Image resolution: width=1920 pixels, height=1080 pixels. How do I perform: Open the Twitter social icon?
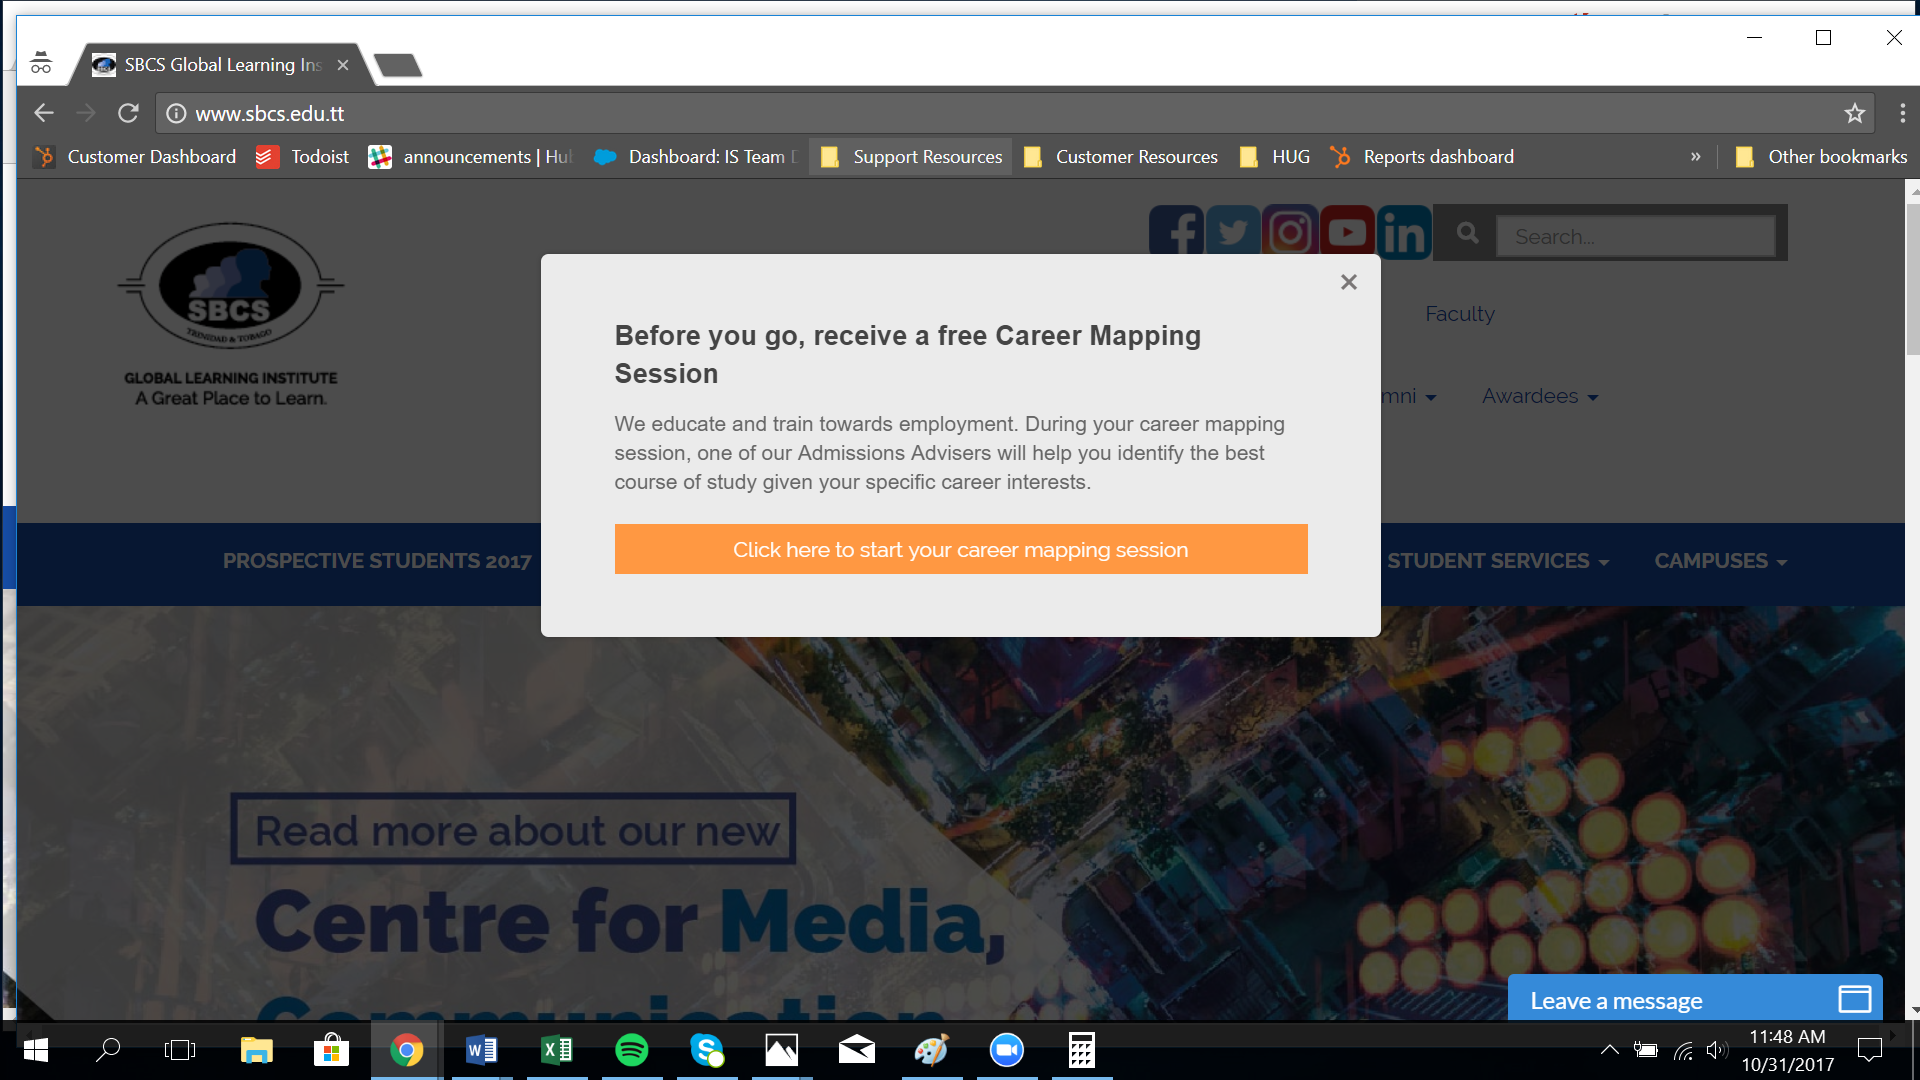click(1232, 233)
